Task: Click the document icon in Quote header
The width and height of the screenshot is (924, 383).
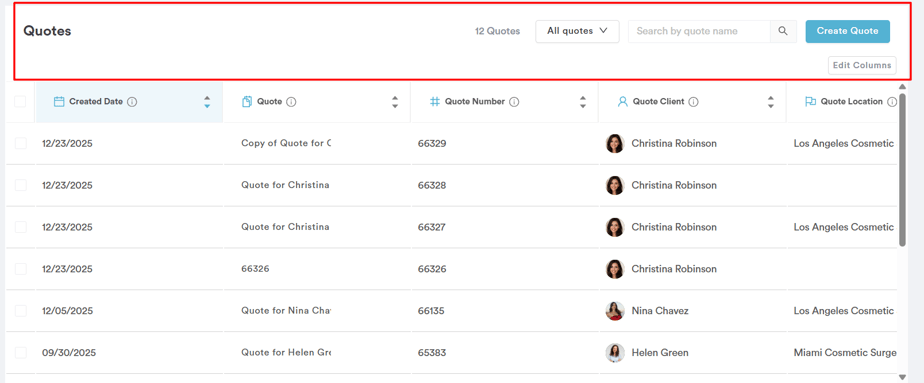Action: (x=247, y=102)
